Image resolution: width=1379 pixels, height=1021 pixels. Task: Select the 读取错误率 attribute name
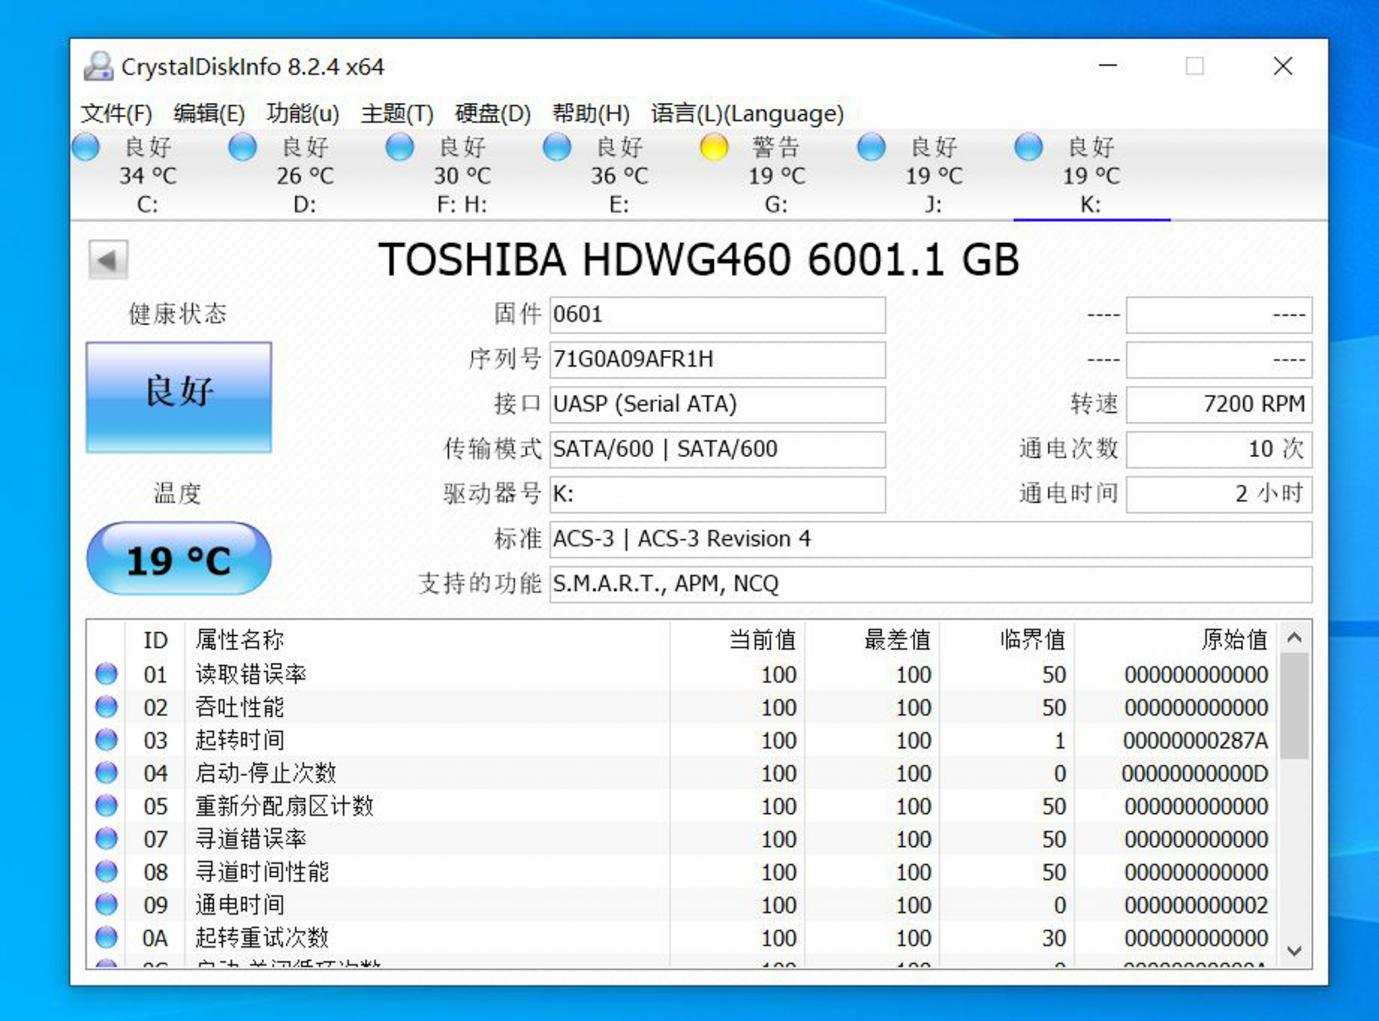click(x=251, y=674)
